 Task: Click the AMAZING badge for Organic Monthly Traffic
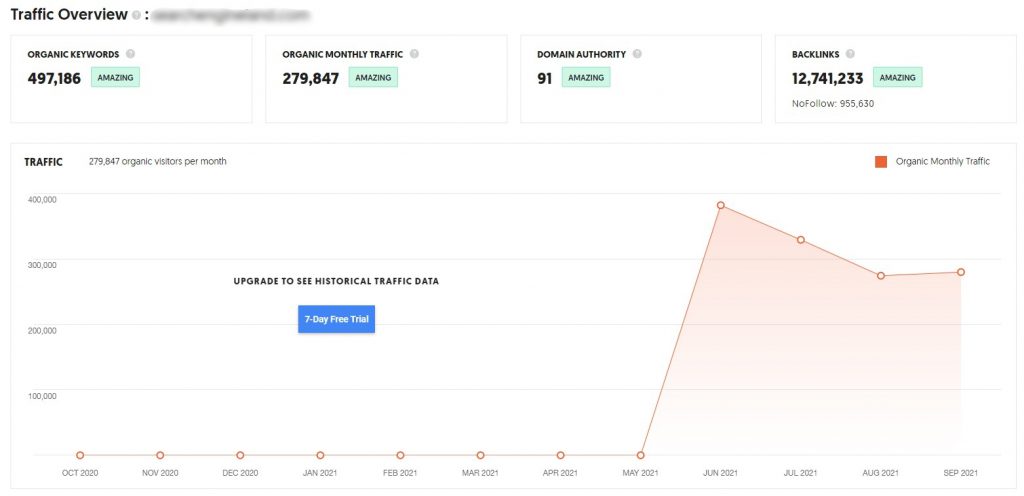[x=373, y=78]
